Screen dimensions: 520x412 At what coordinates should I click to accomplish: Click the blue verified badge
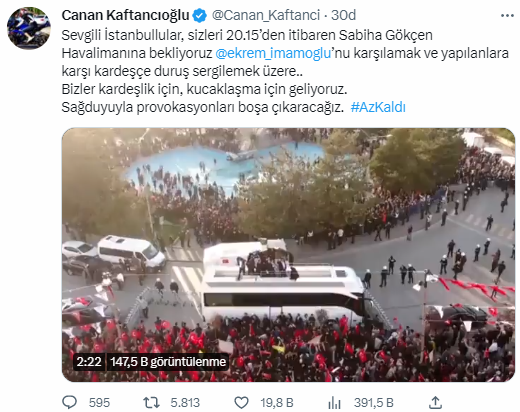point(200,15)
